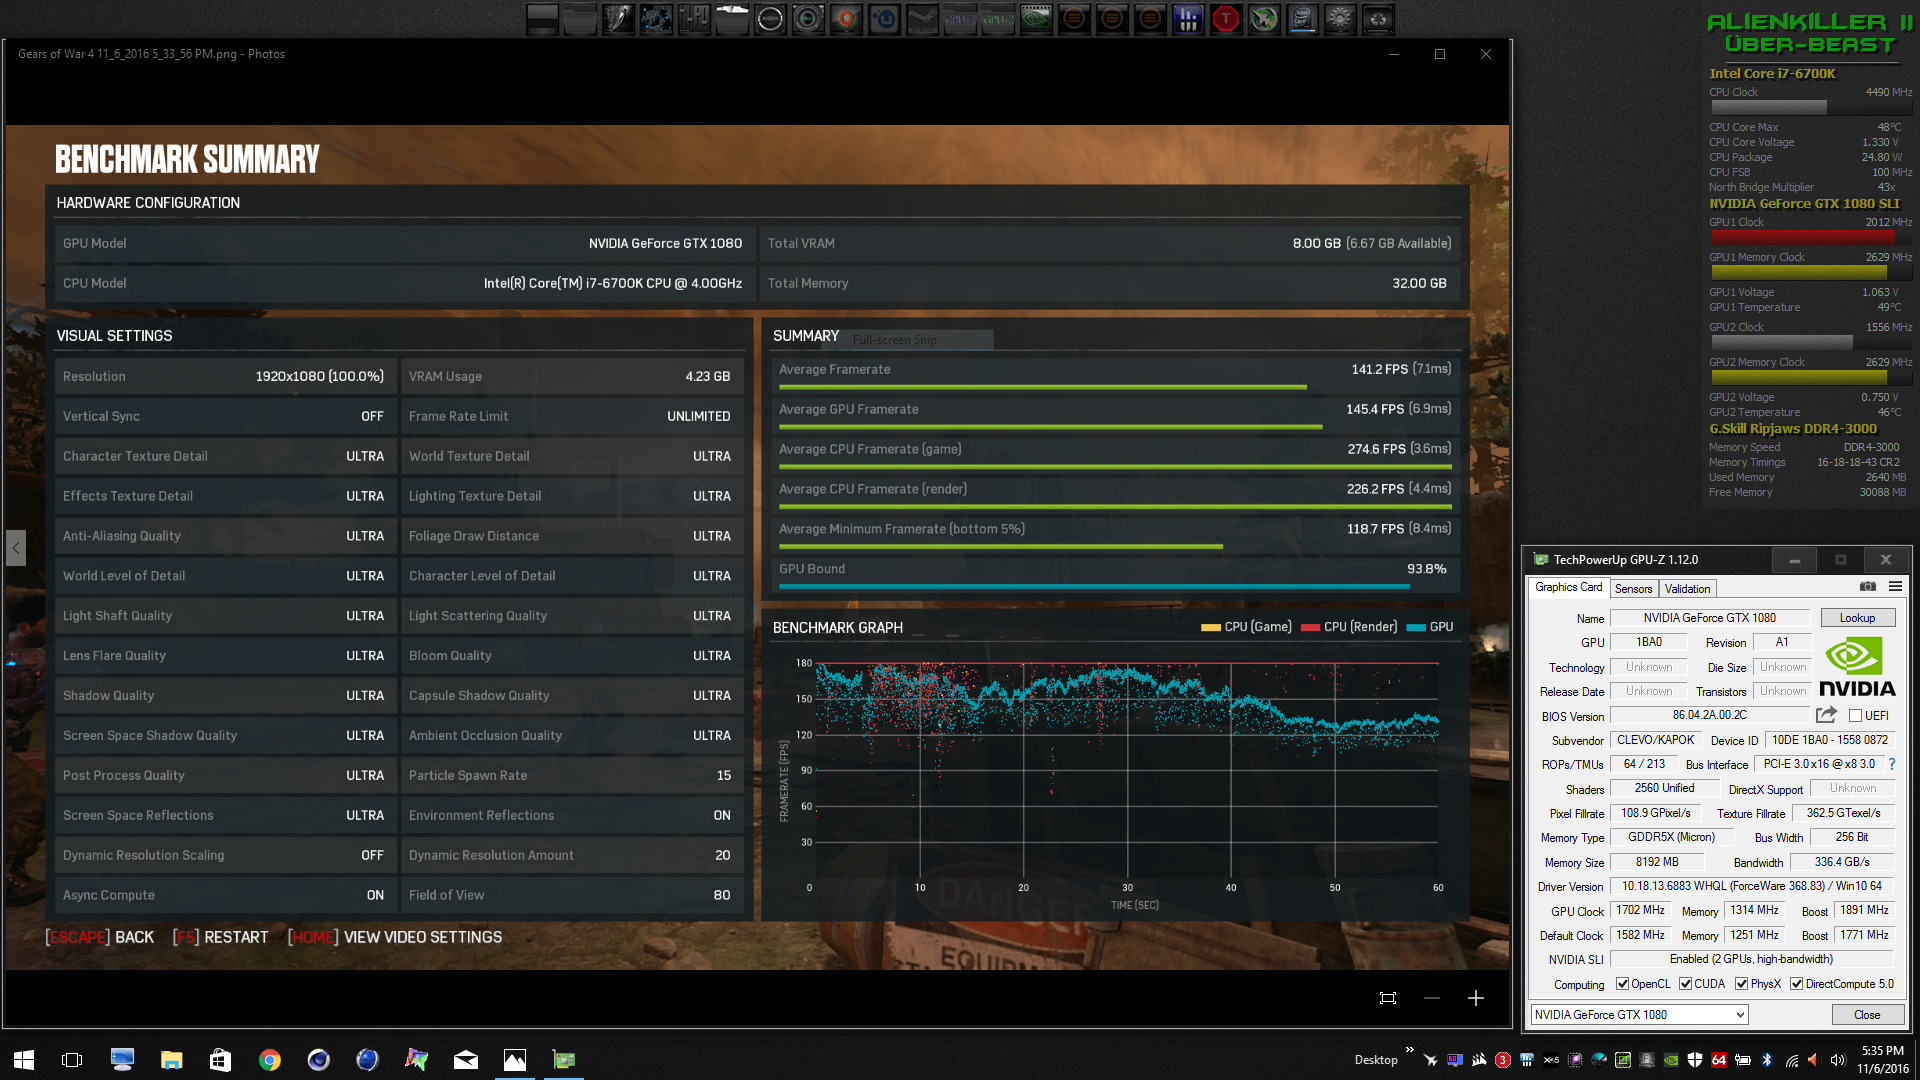Click the Bus Interface question mark in GPU-Z
This screenshot has width=1920, height=1080.
click(x=1892, y=764)
